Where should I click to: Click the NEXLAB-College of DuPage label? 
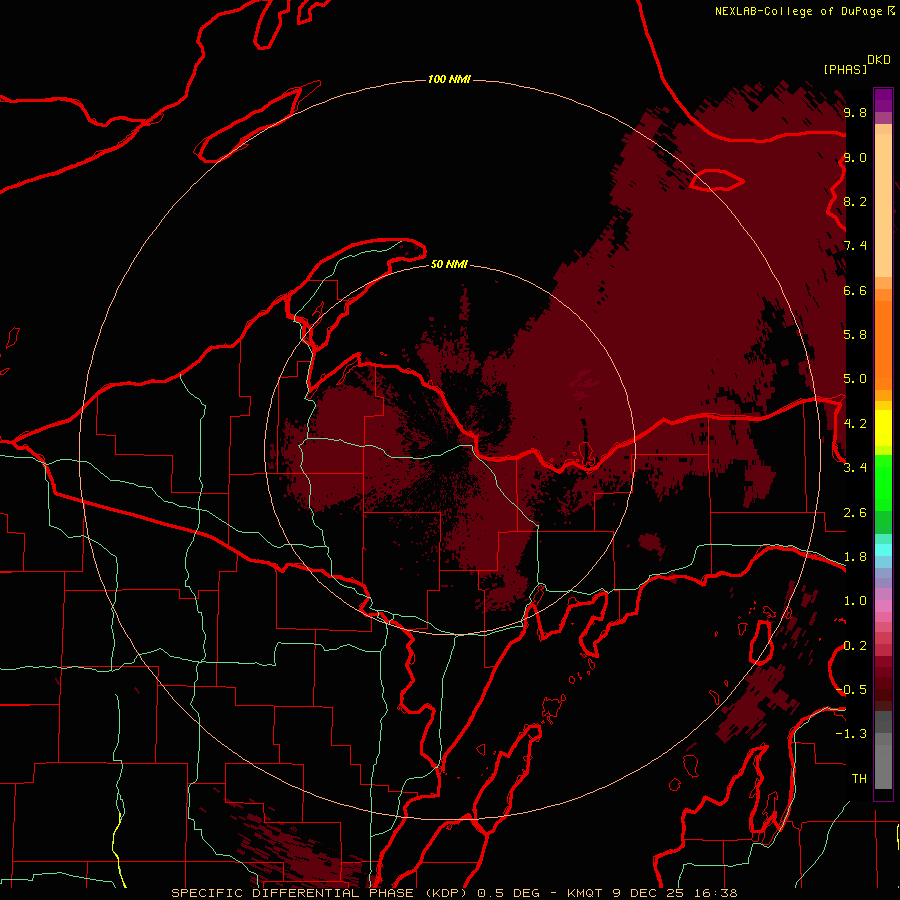[x=799, y=11]
